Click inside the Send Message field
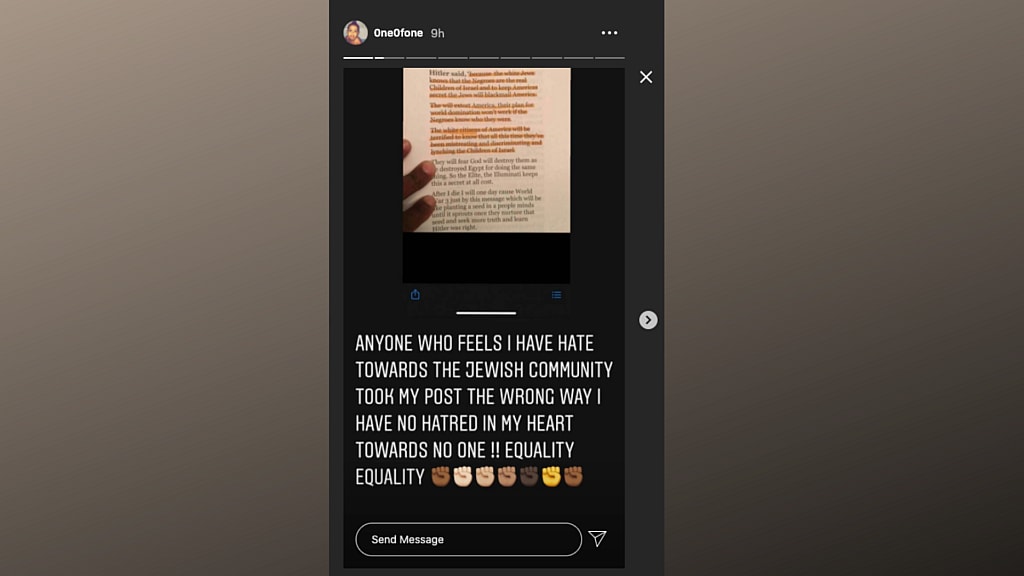Image resolution: width=1024 pixels, height=576 pixels. pos(468,539)
